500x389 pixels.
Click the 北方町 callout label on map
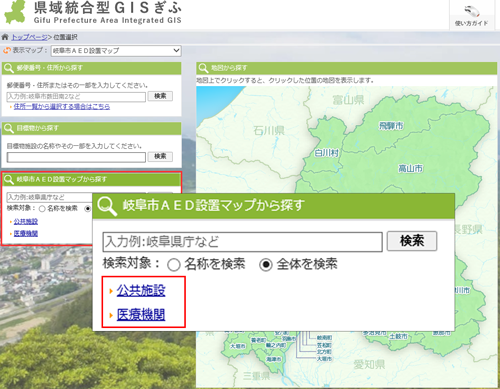[x=324, y=352]
